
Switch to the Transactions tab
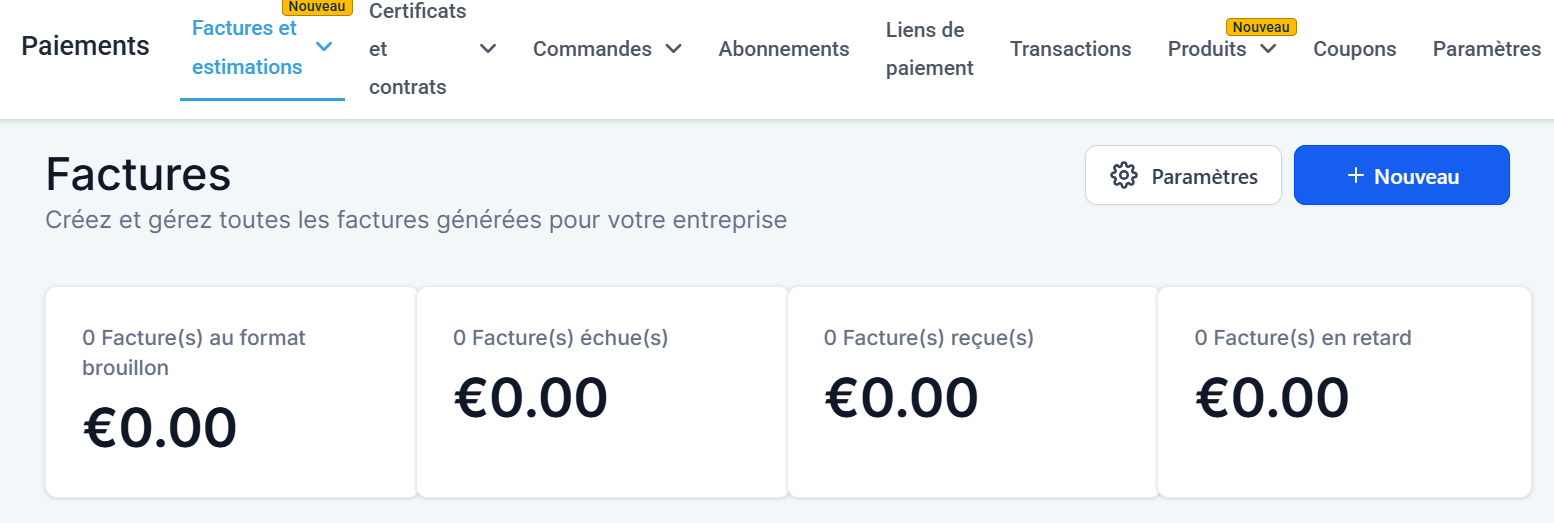pos(1070,49)
